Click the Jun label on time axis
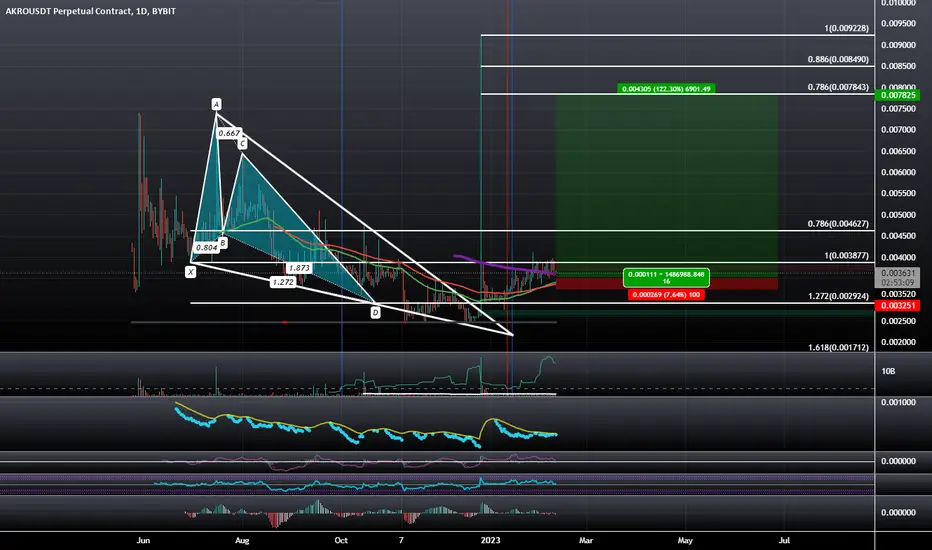 pos(143,540)
